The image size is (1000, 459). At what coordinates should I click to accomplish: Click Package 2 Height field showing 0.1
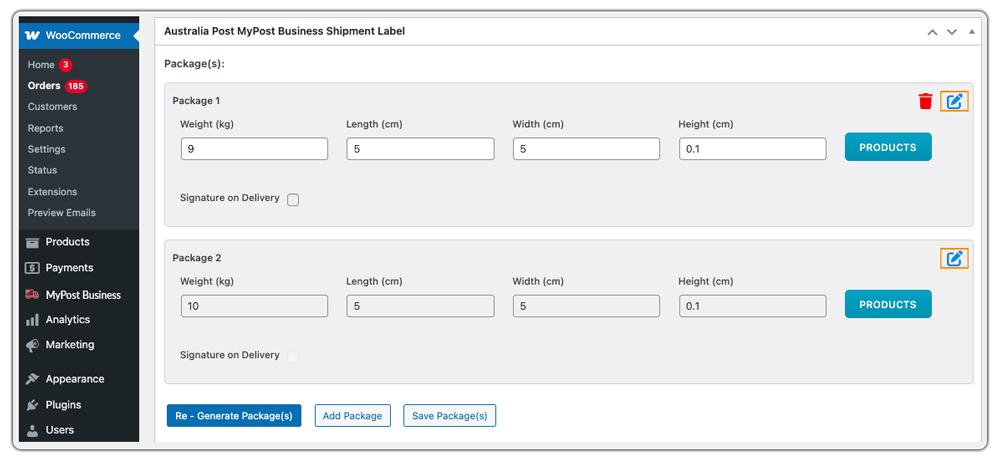[x=753, y=306]
